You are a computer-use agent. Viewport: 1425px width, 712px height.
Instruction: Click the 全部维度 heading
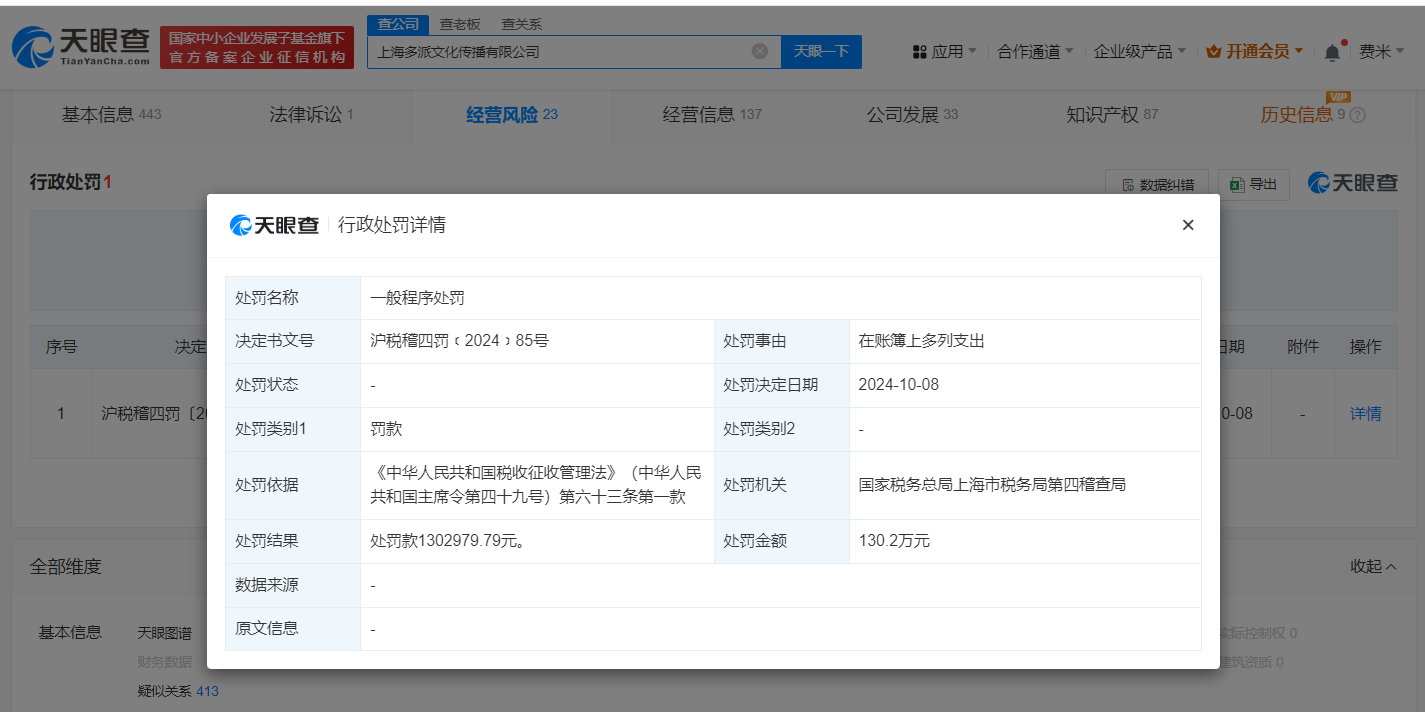(x=65, y=567)
